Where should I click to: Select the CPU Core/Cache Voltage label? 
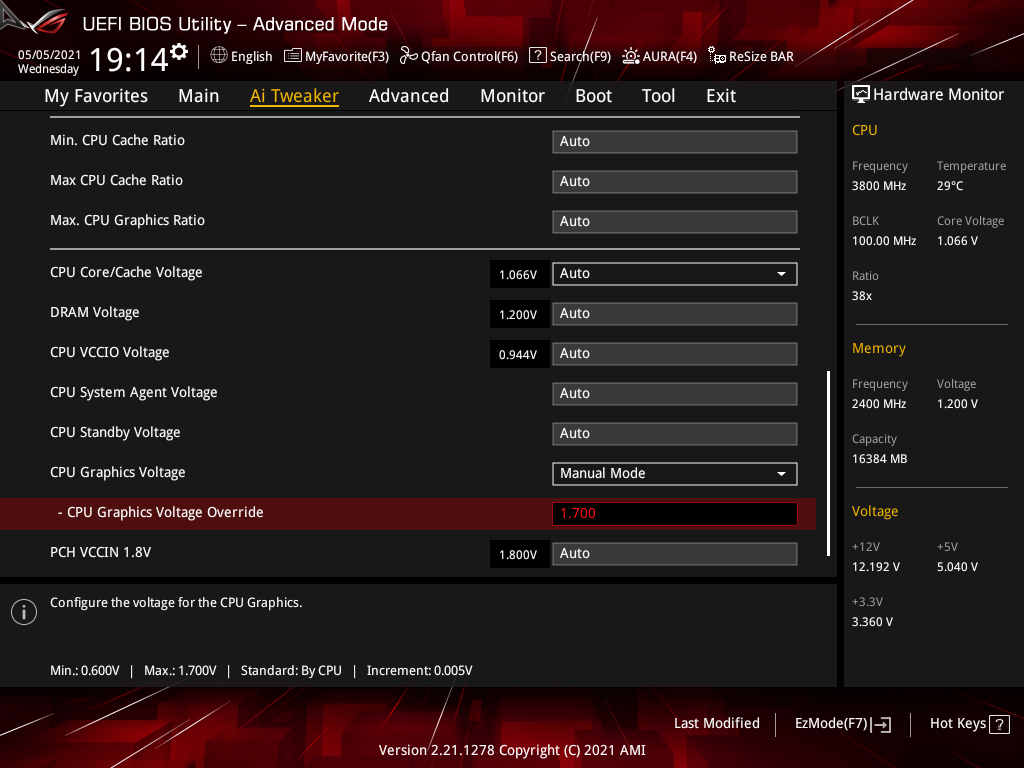tap(126, 272)
